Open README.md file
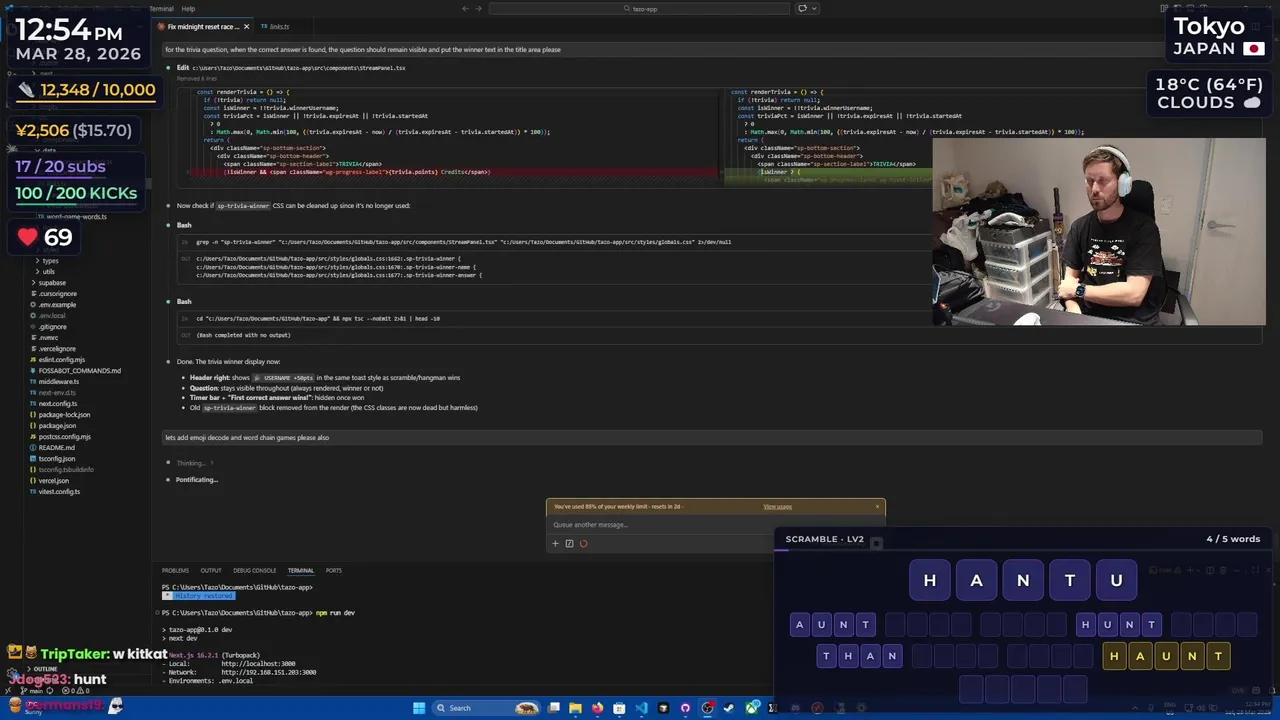Viewport: 1280px width, 720px height. (57, 448)
